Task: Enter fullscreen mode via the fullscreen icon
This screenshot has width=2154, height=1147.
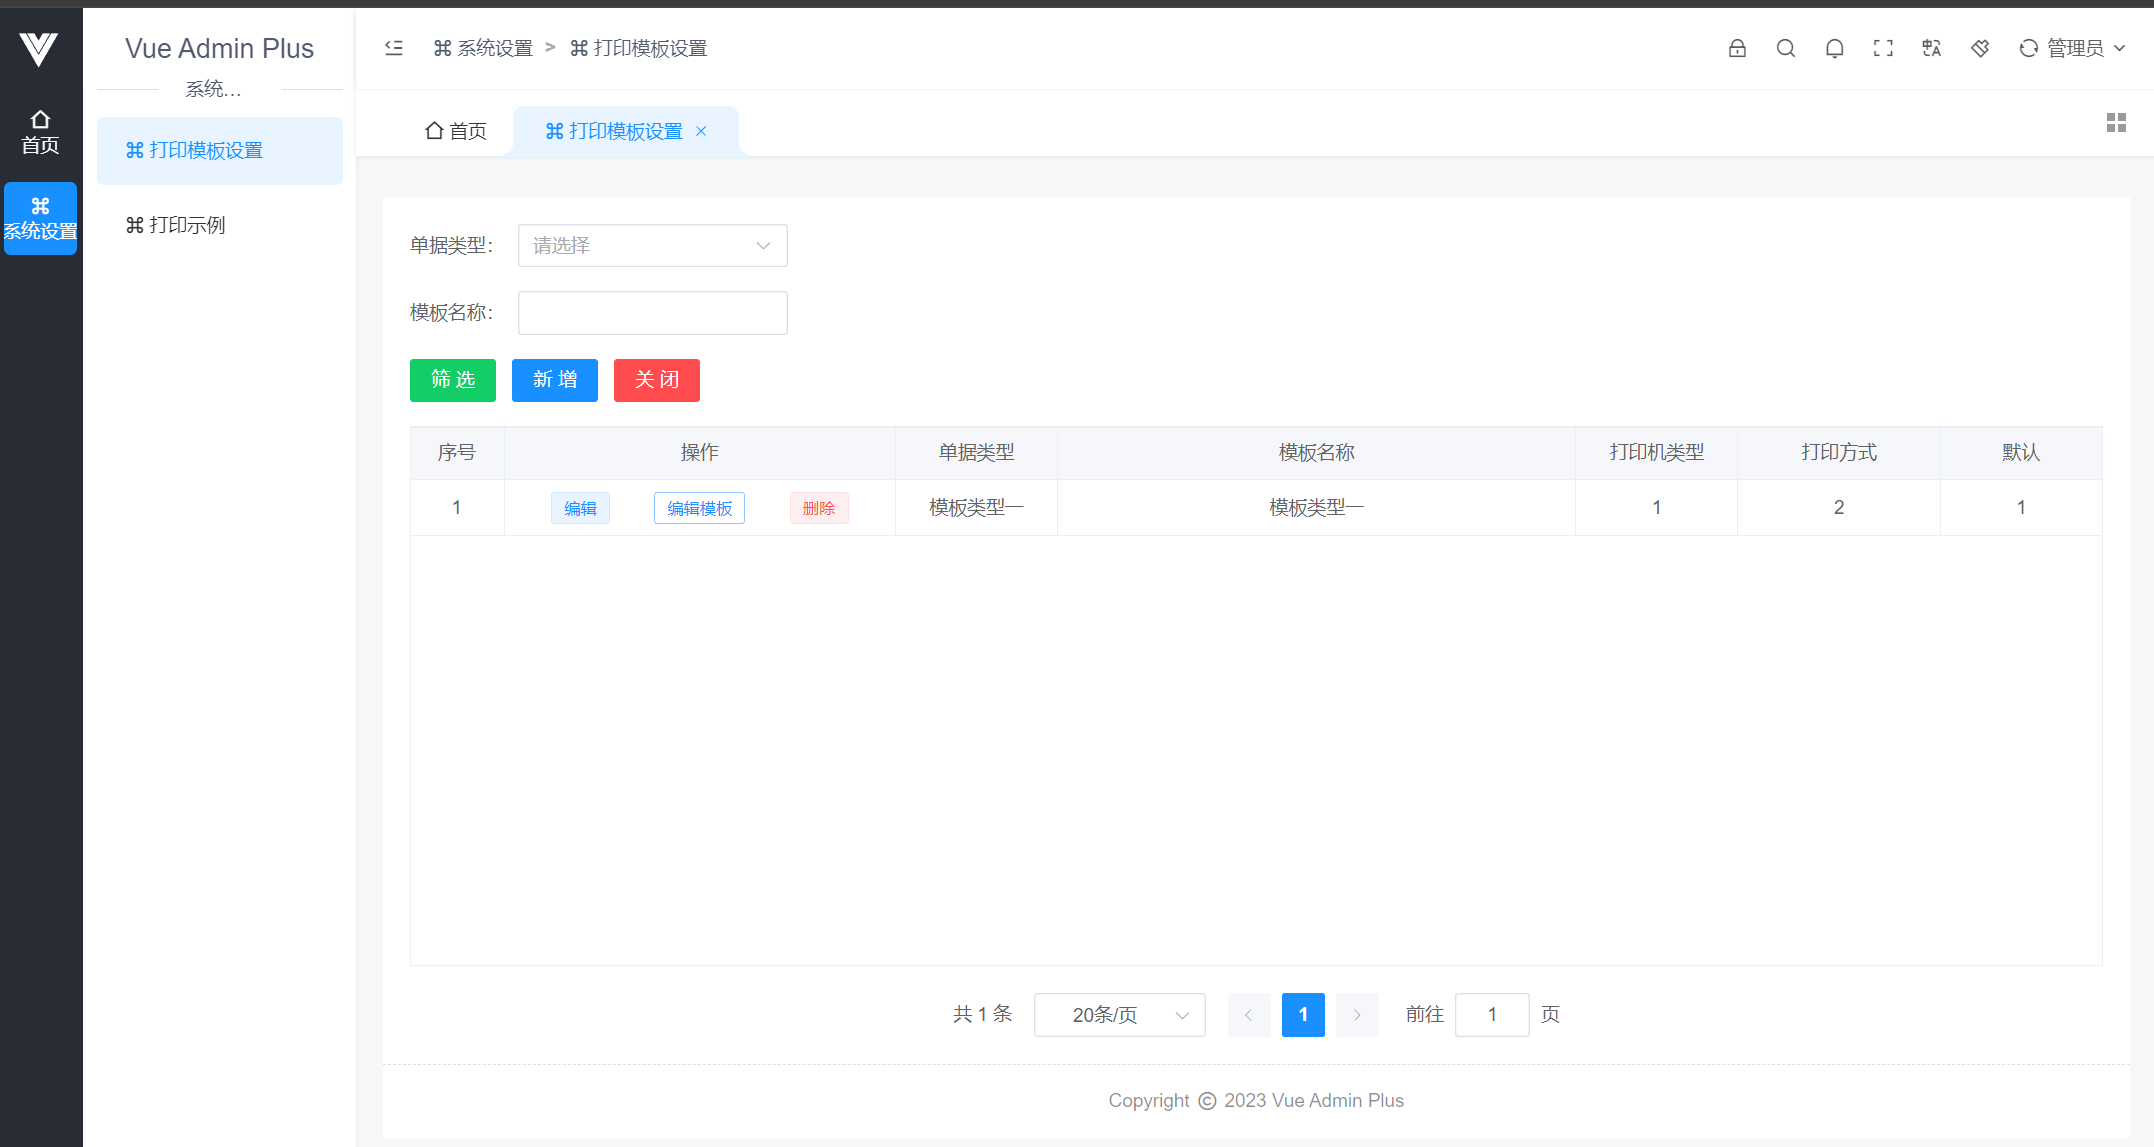Action: [1884, 48]
